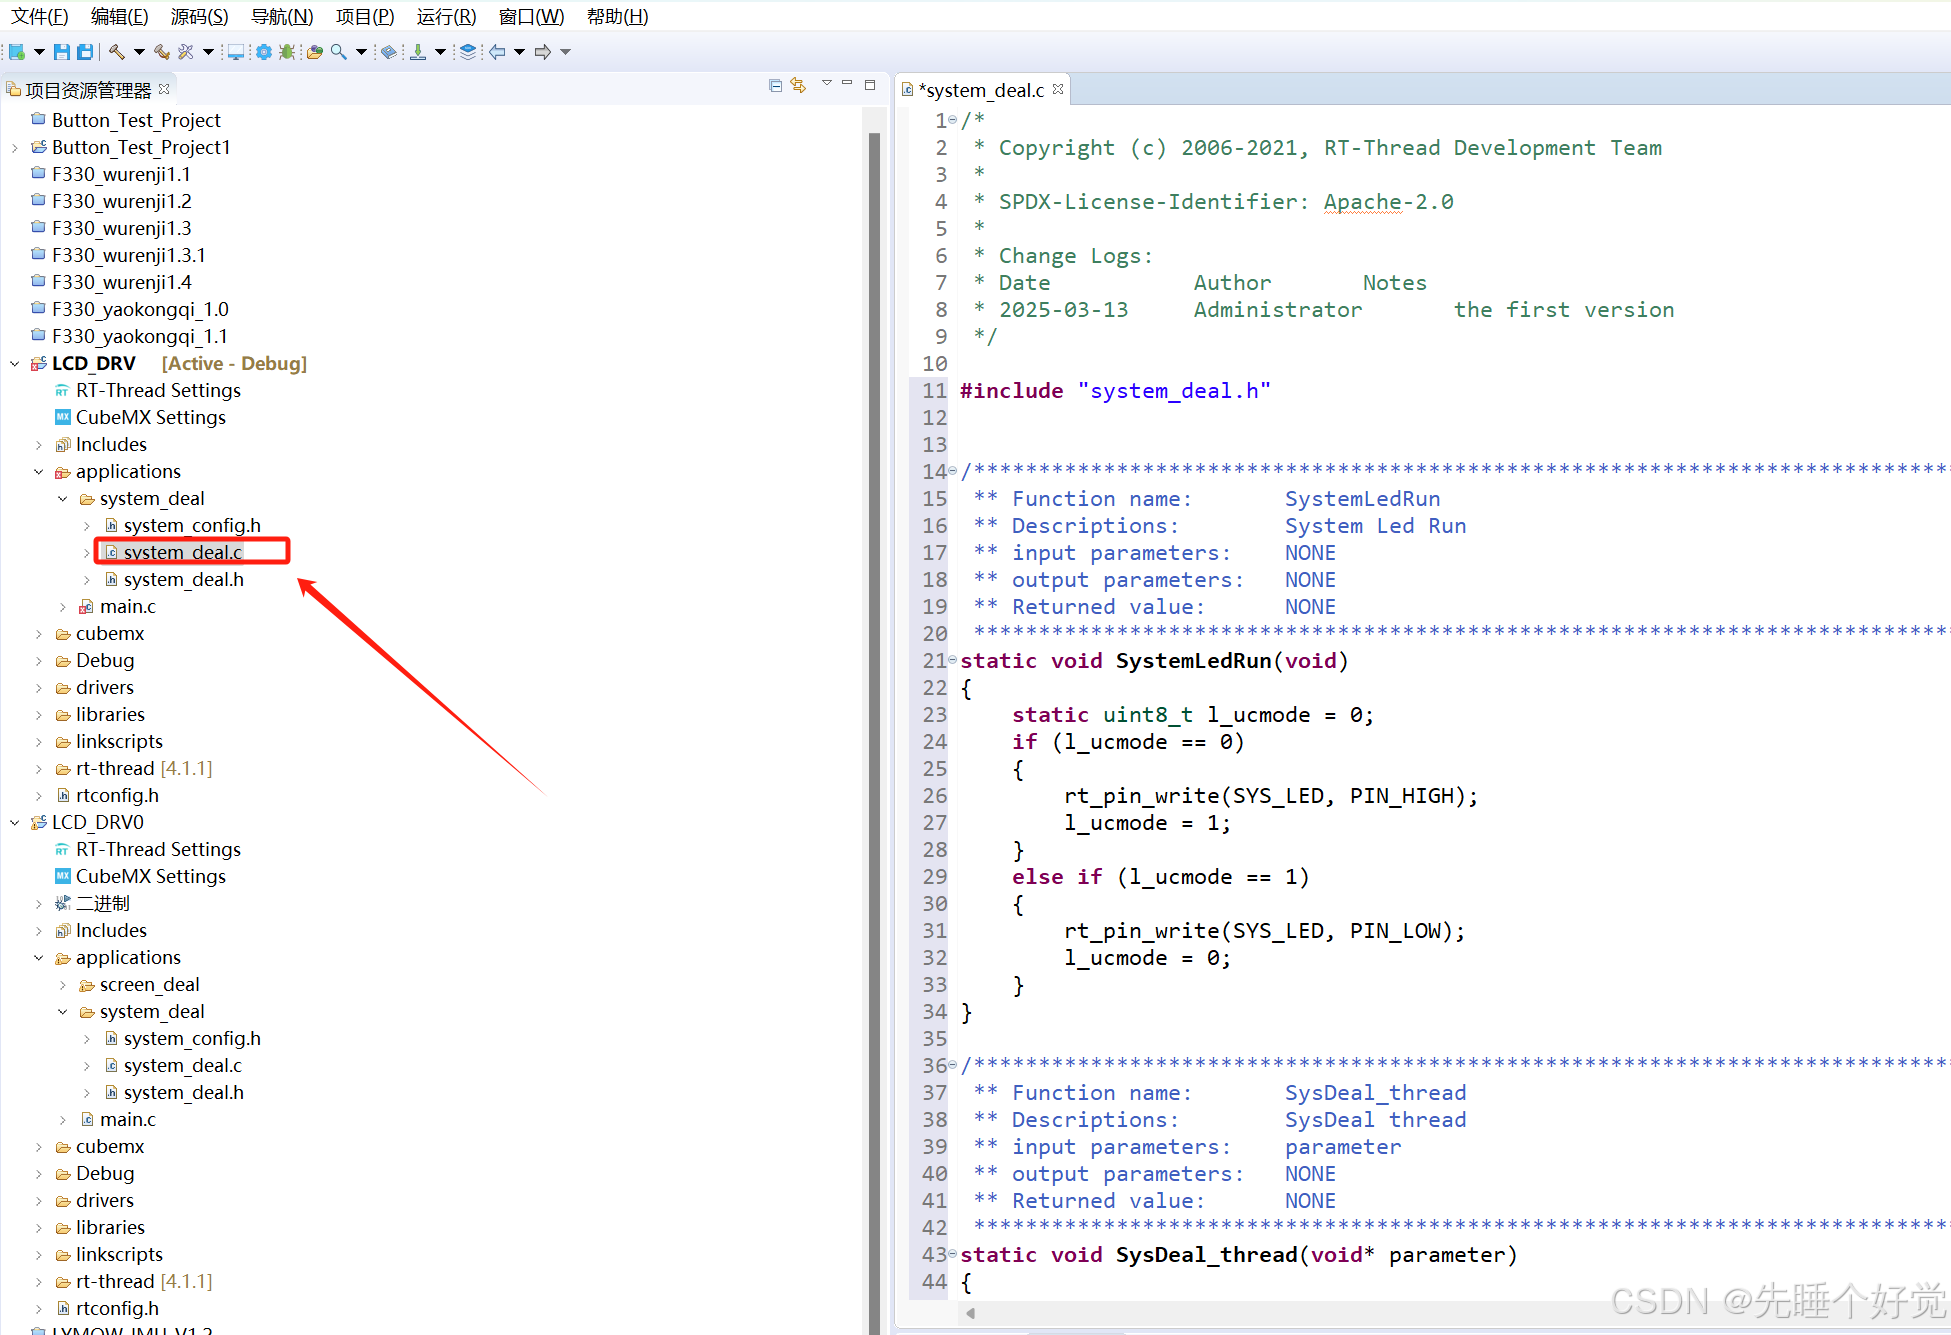Open CubeMX Settings under LCD_DRV
1951x1335 pixels.
tap(150, 418)
